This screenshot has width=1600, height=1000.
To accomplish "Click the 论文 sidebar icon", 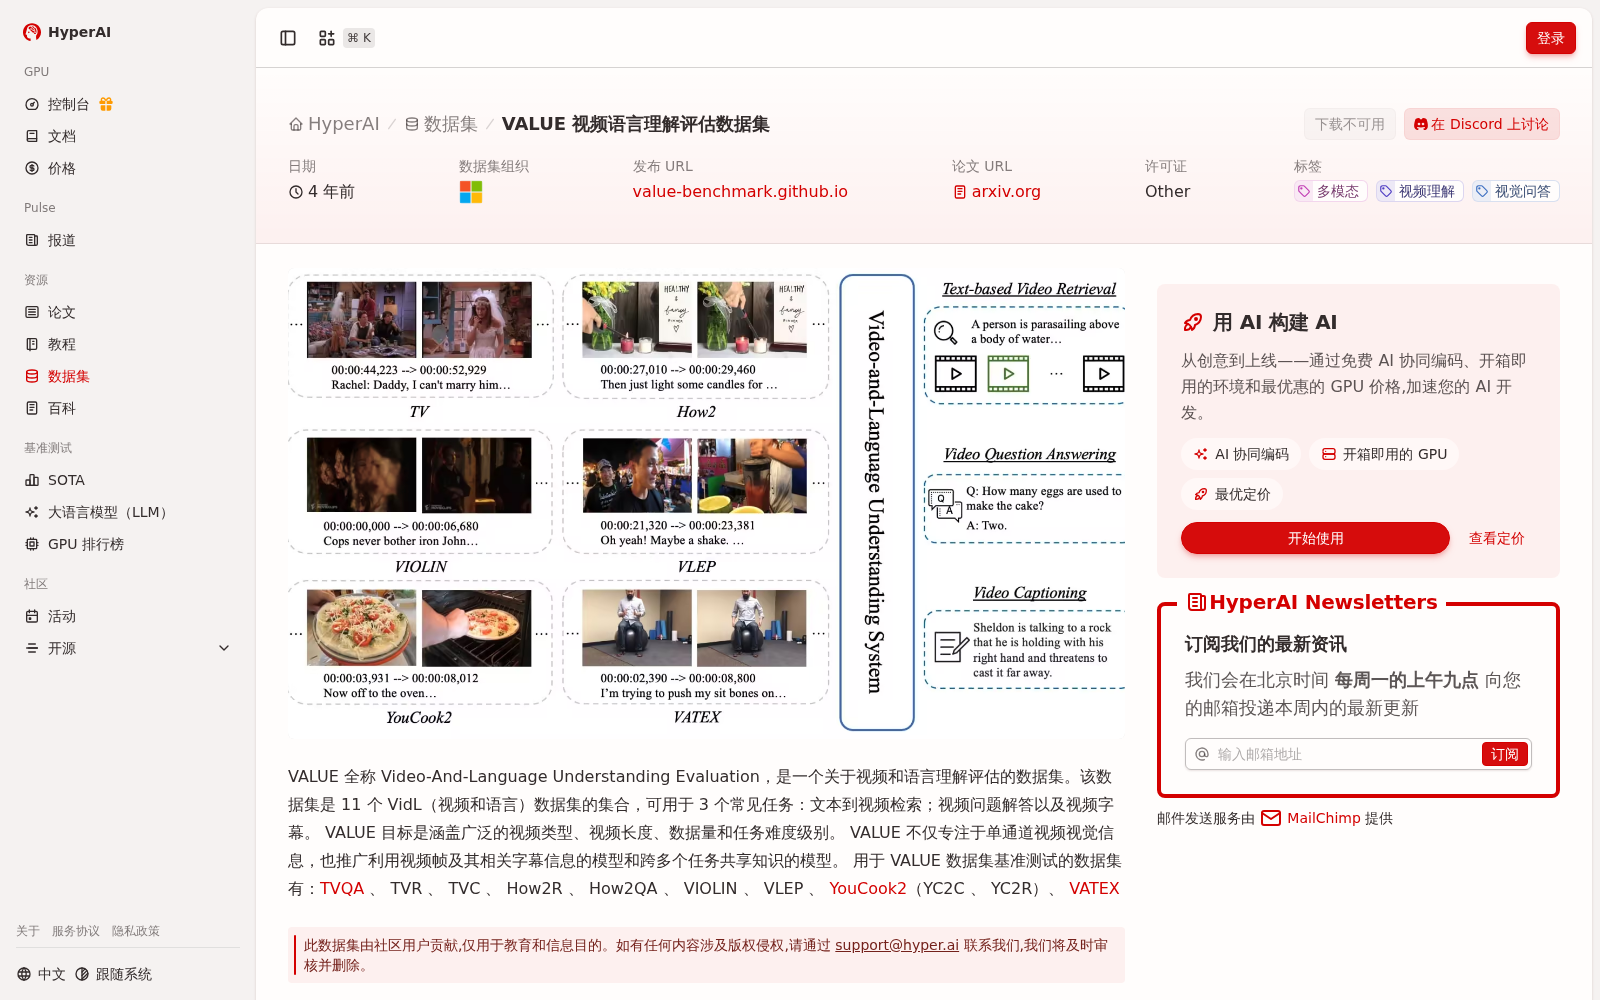I will coord(32,312).
